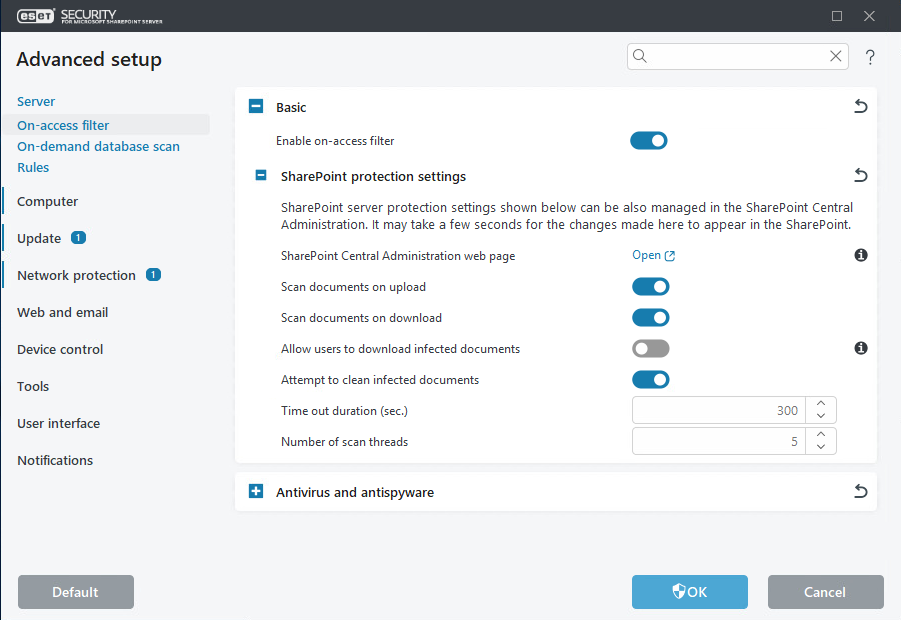Turn off Scan documents on upload
901x620 pixels.
point(650,287)
